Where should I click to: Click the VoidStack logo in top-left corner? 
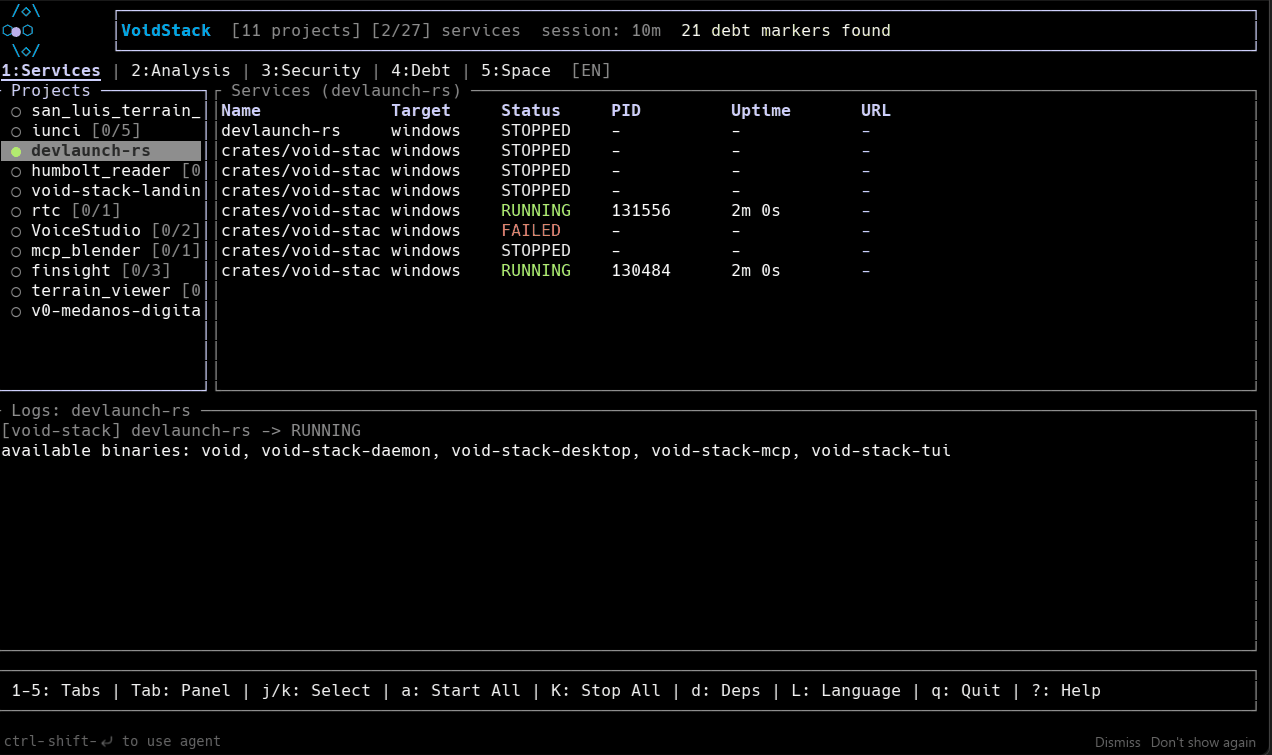pyautogui.click(x=21, y=30)
